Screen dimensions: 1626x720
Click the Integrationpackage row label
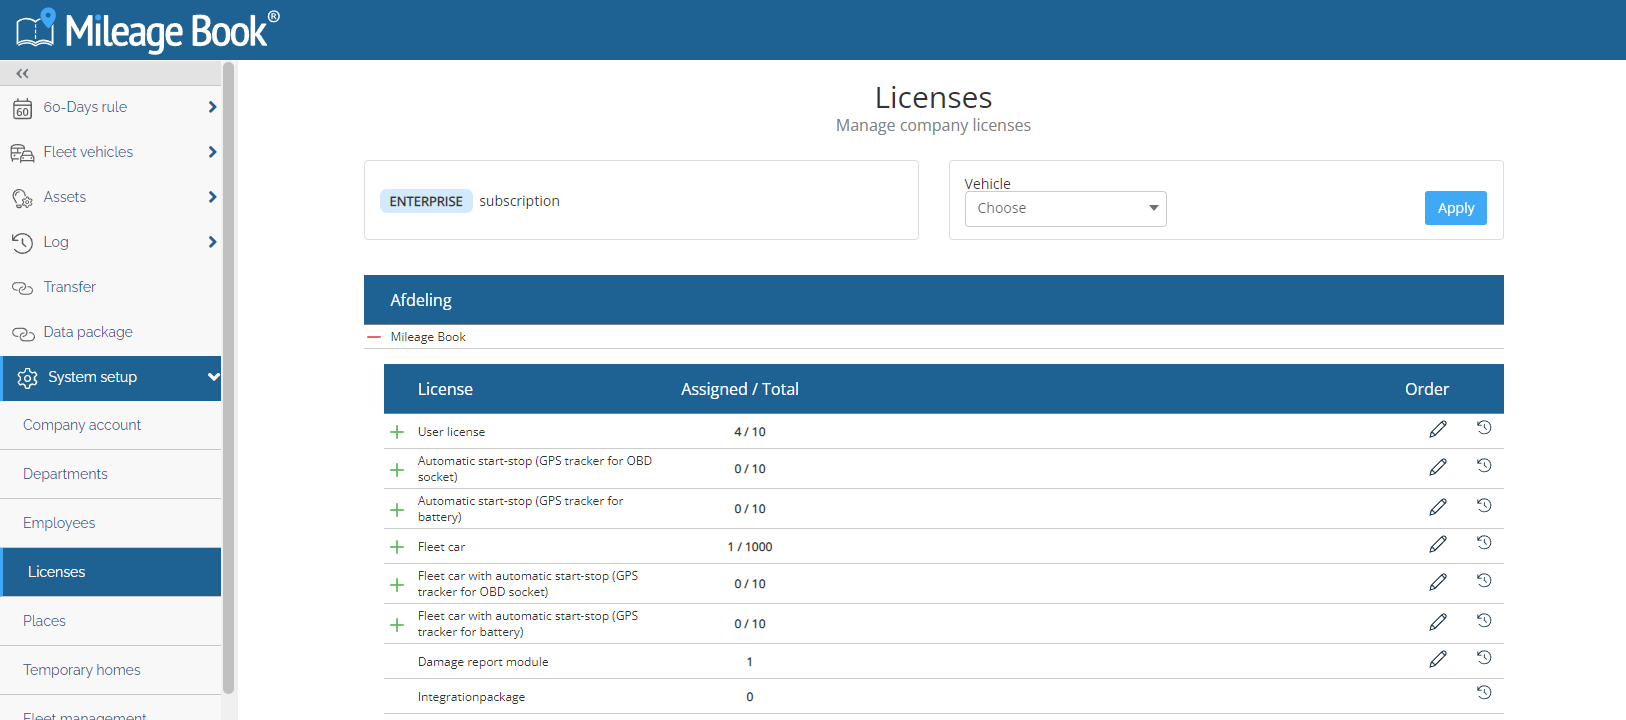coord(471,697)
